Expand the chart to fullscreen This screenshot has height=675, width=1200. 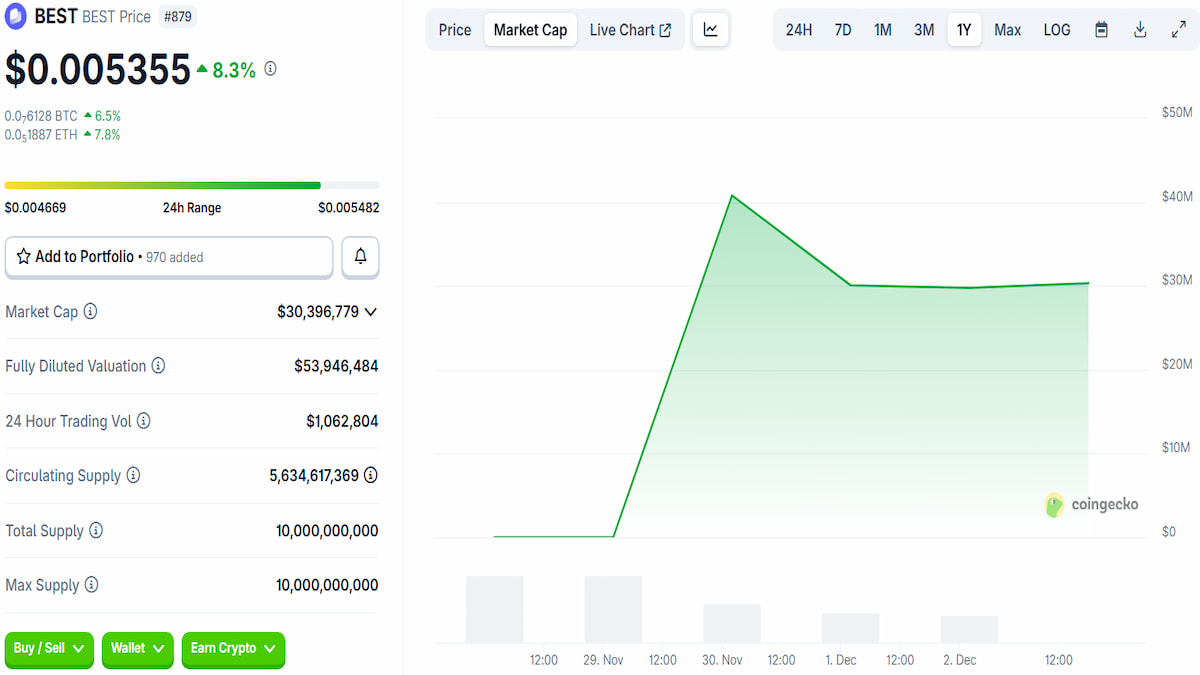point(1179,30)
